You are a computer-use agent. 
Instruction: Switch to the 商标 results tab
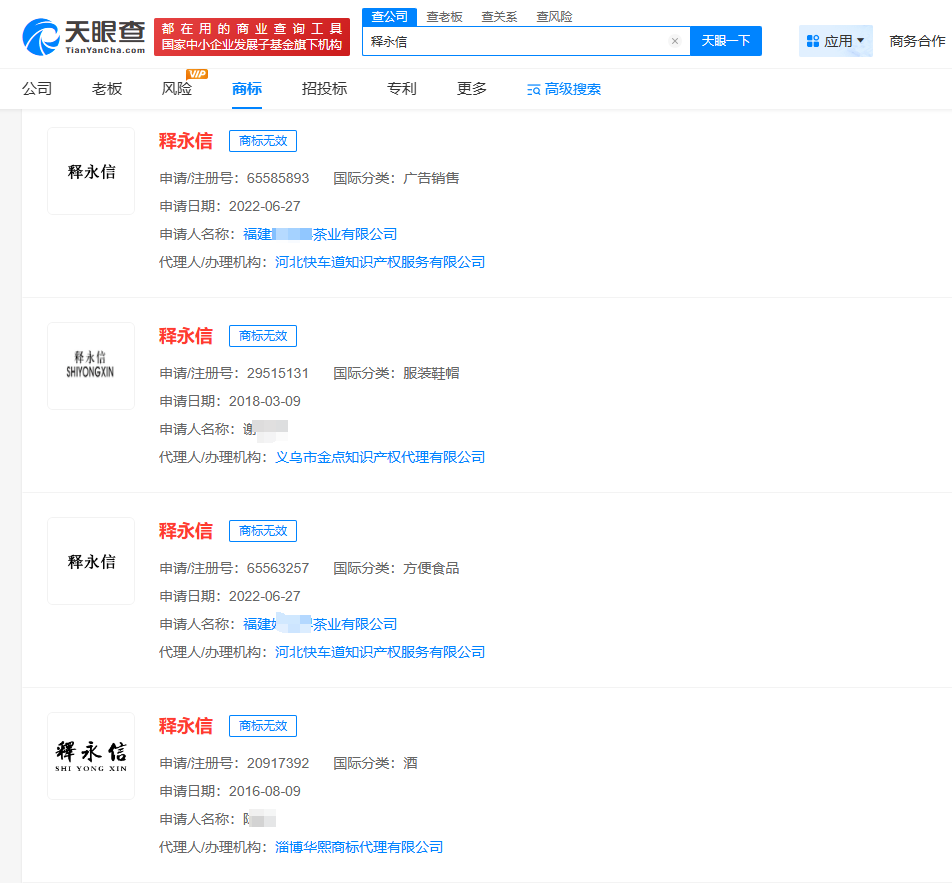pyautogui.click(x=246, y=89)
